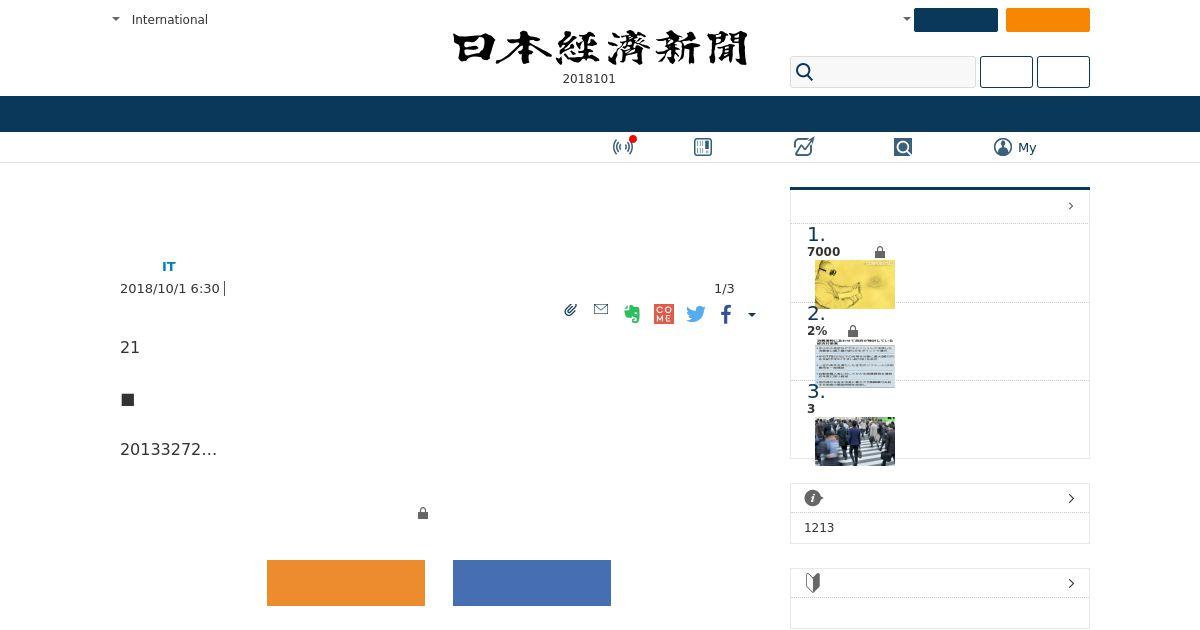1200x630 pixels.
Task: Open ranking item 3 headline
Action: 811,409
